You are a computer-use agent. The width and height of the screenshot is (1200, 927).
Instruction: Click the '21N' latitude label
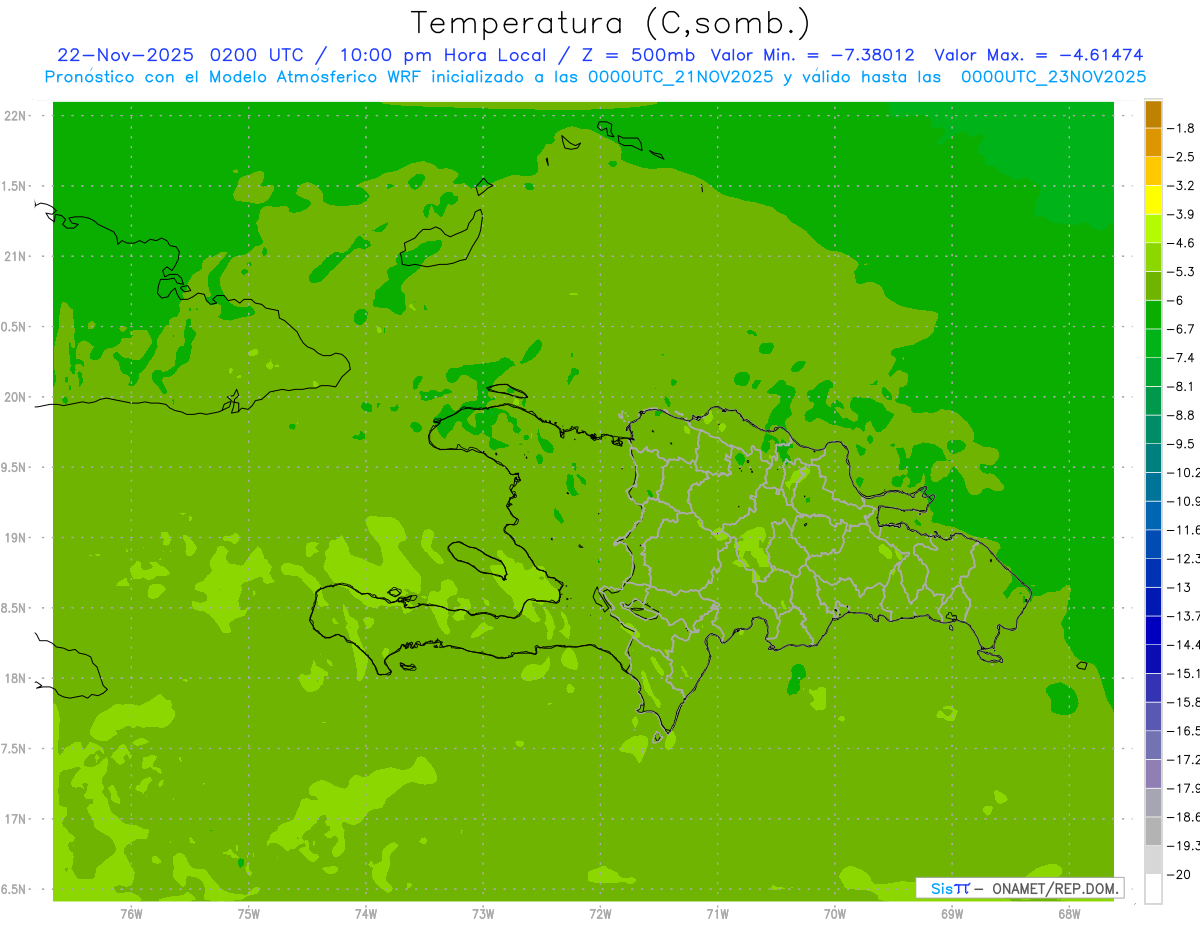point(15,256)
